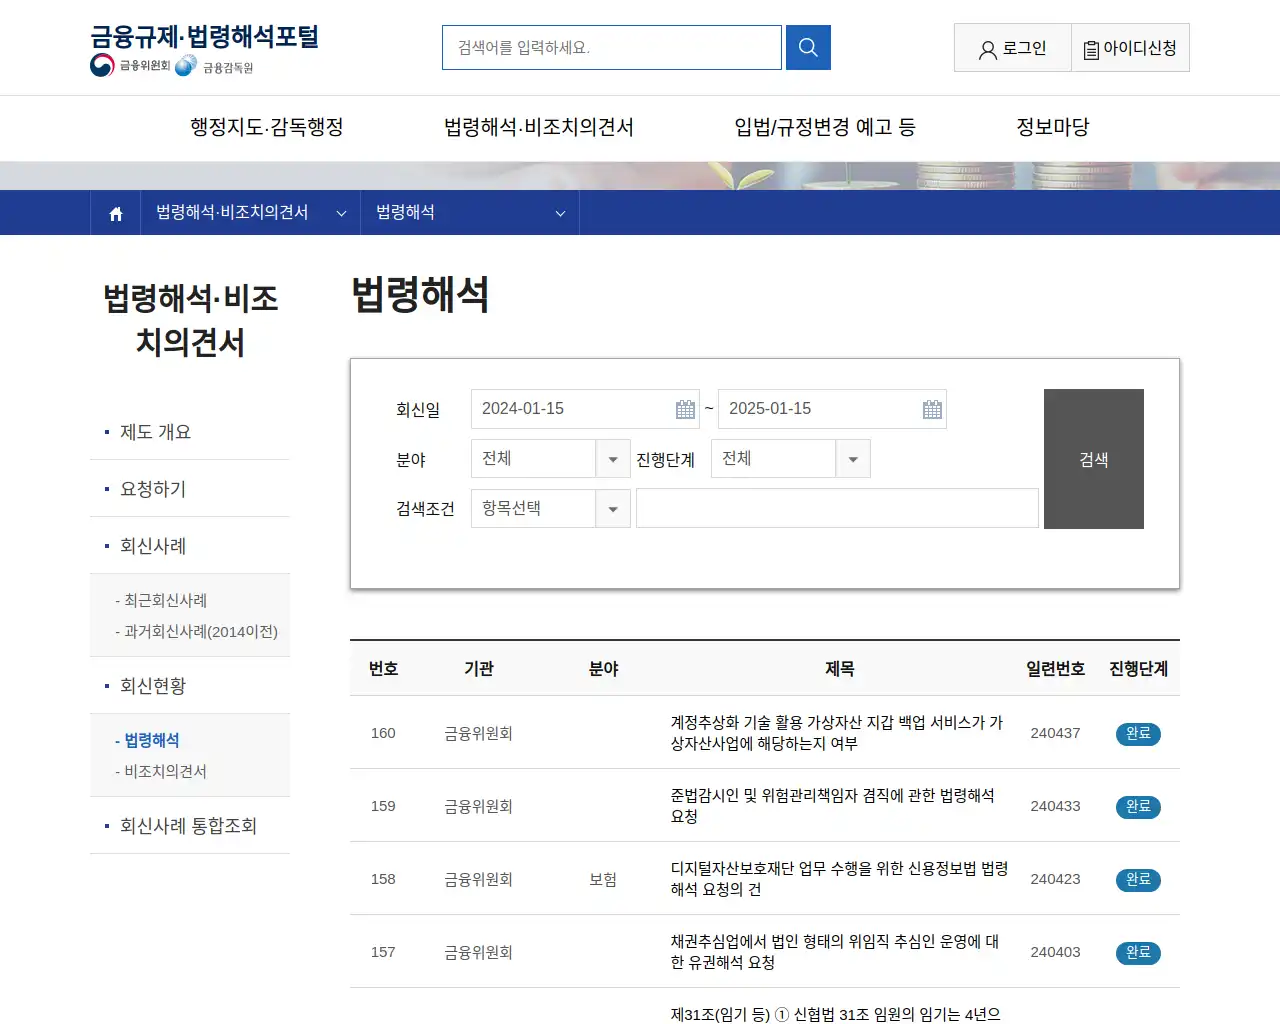Open the home icon in breadcrumb bar
1280x1024 pixels.
116,213
